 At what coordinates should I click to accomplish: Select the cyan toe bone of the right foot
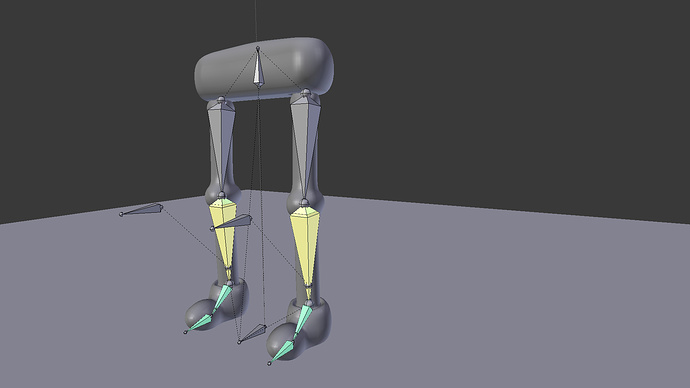282,352
